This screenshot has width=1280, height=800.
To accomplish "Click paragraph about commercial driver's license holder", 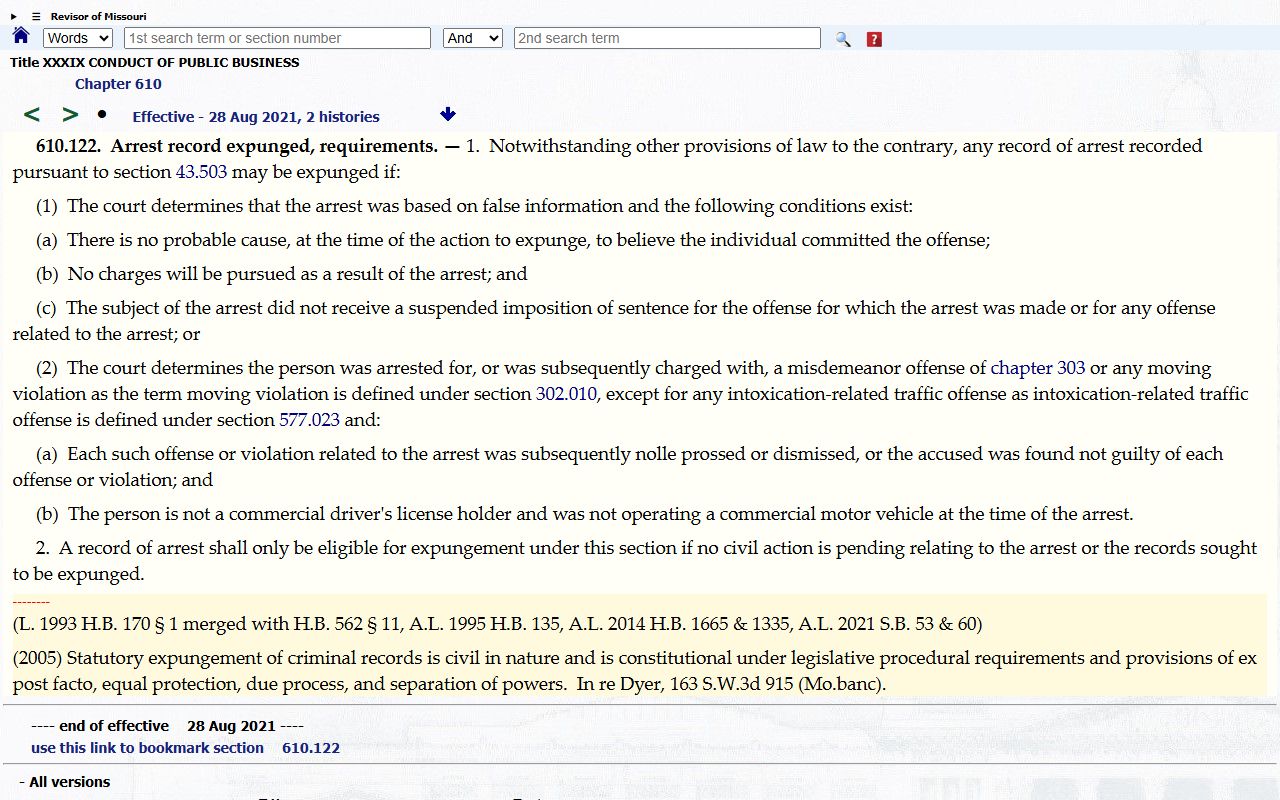I will [584, 514].
